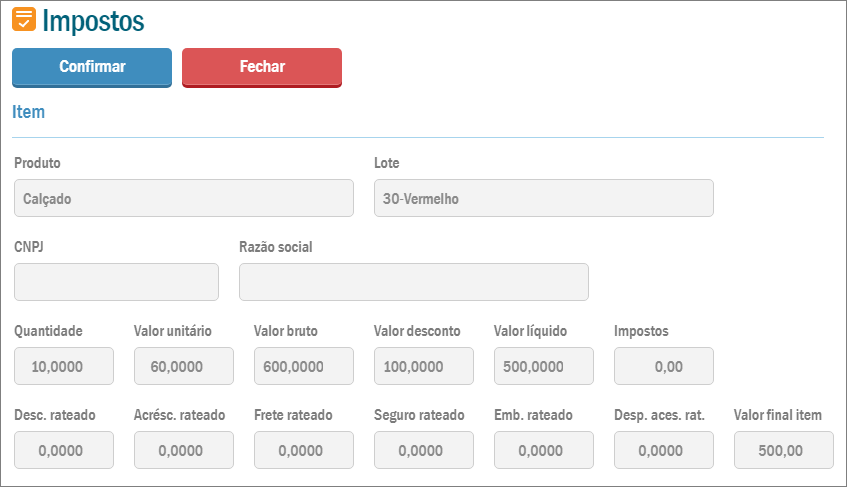
Task: Select the Valor líquido field
Action: coord(544,366)
